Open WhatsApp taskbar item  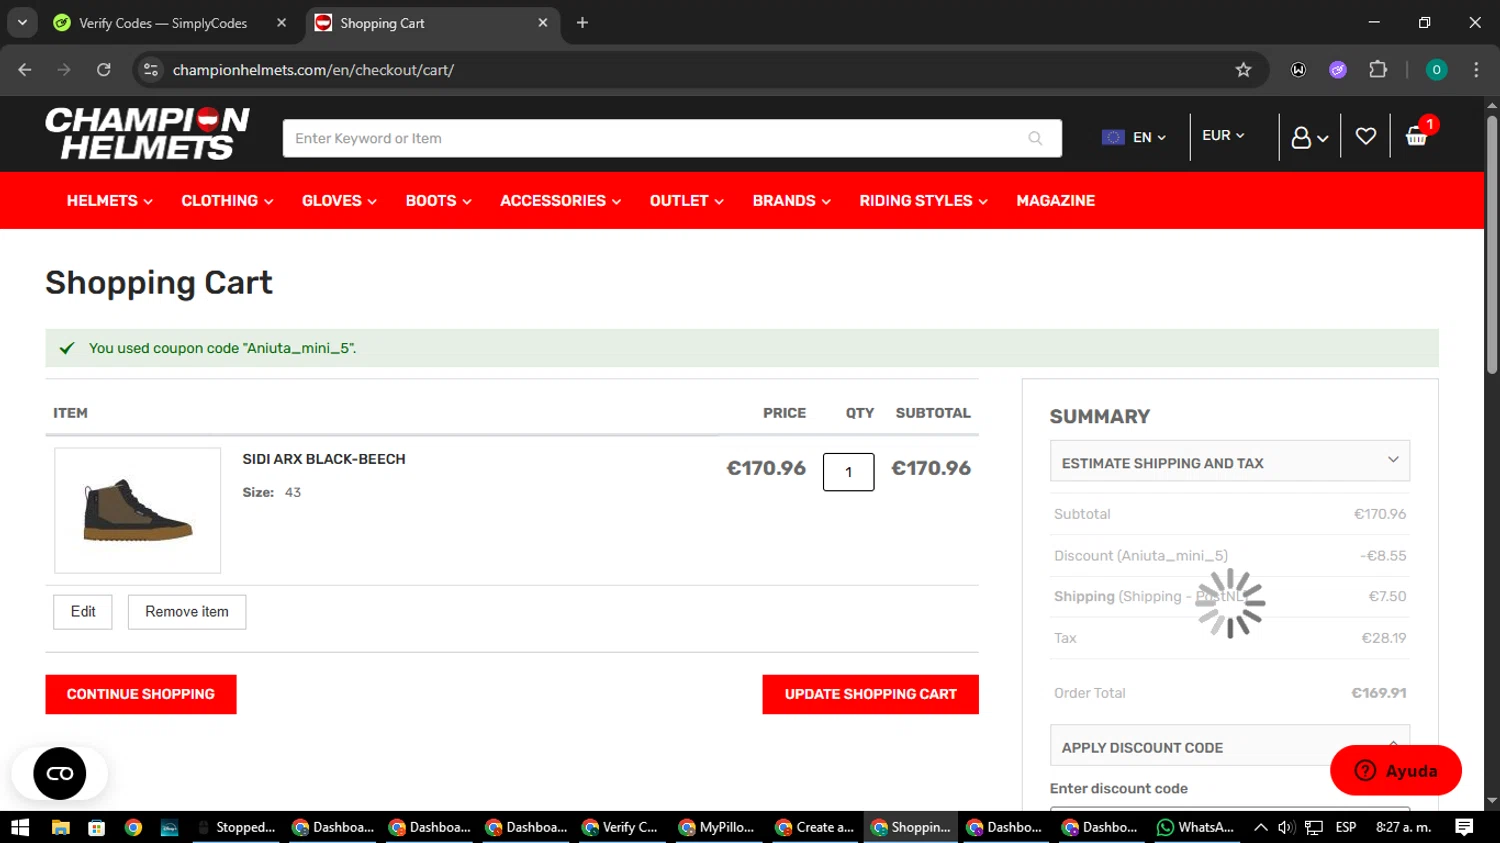tap(1195, 827)
